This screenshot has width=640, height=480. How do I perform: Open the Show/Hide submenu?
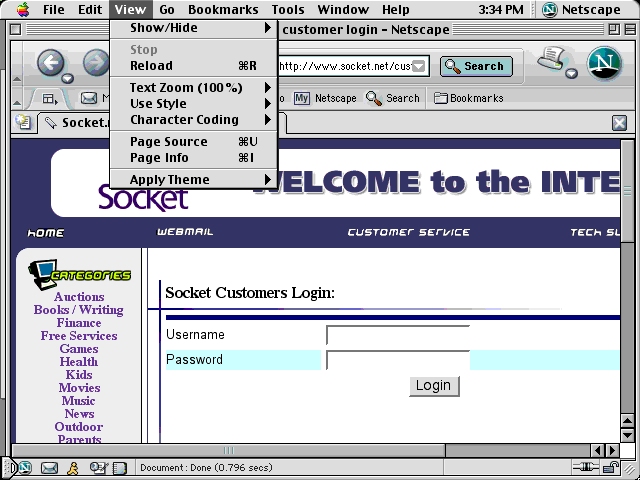(194, 28)
